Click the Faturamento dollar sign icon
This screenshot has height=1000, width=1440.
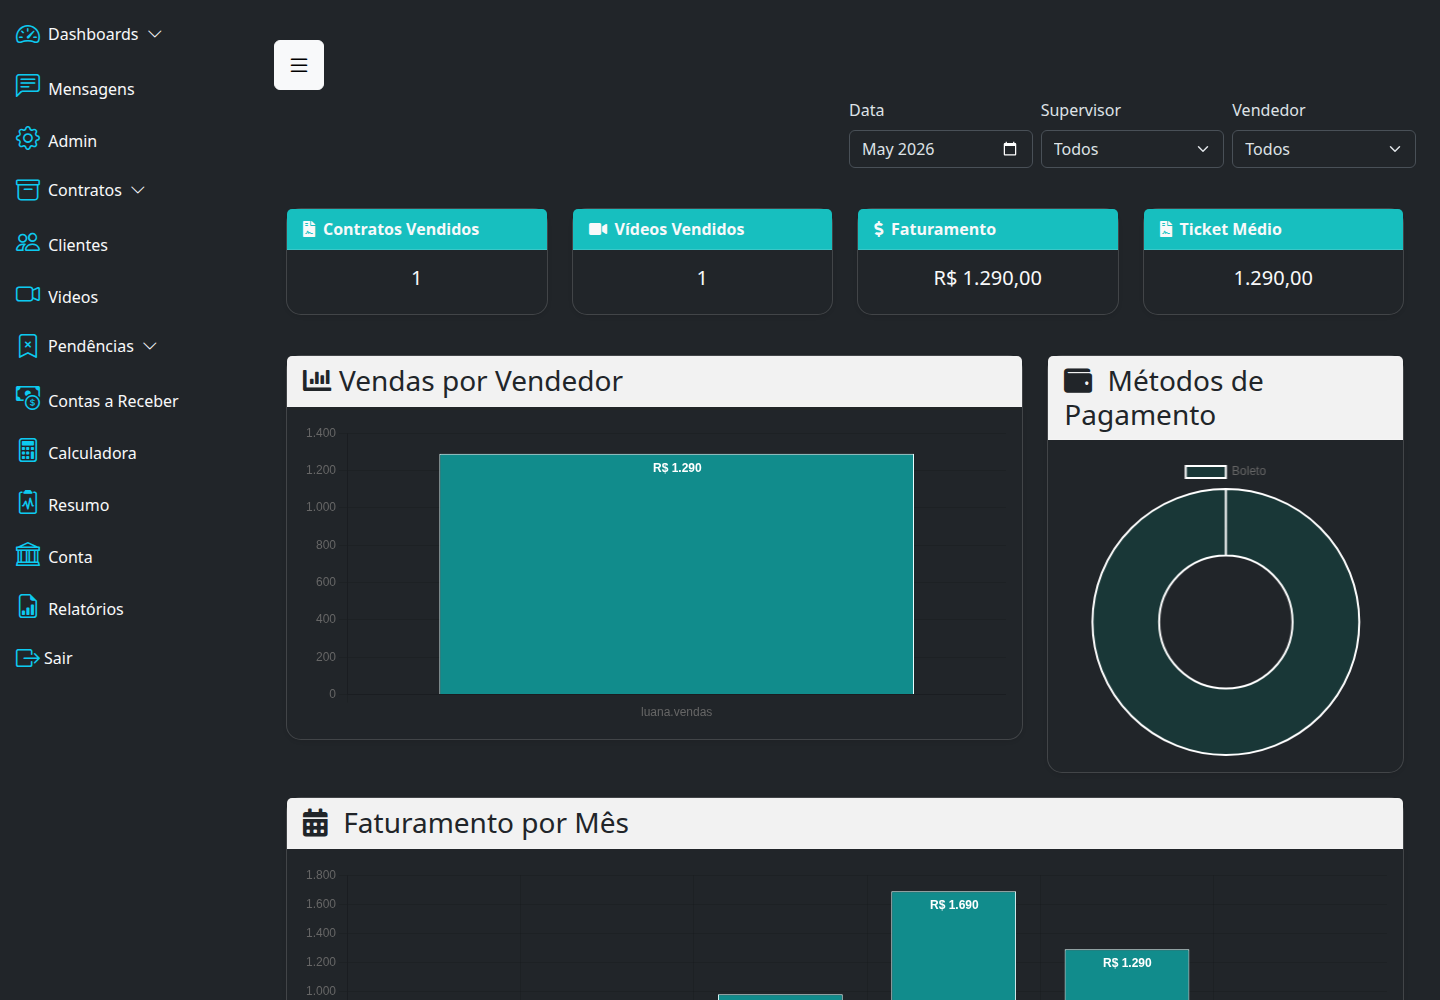879,229
